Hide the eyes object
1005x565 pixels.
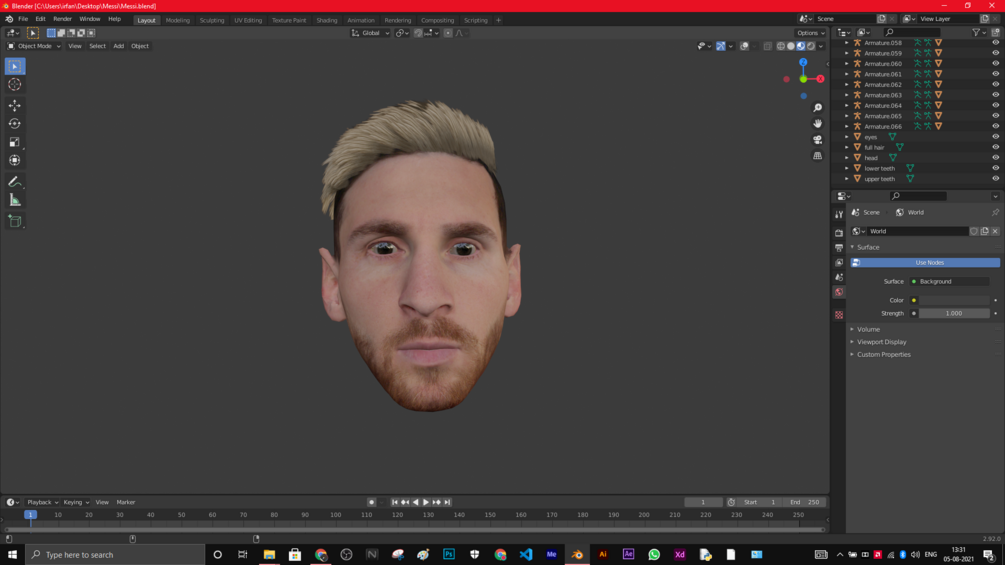[995, 137]
